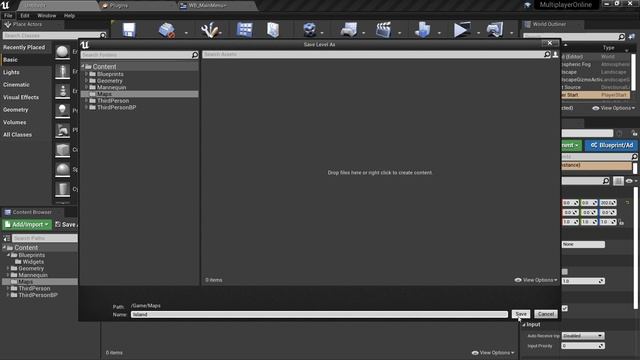Click the Add/Import button in the Content Browser
This screenshot has width=640, height=360.
27,224
